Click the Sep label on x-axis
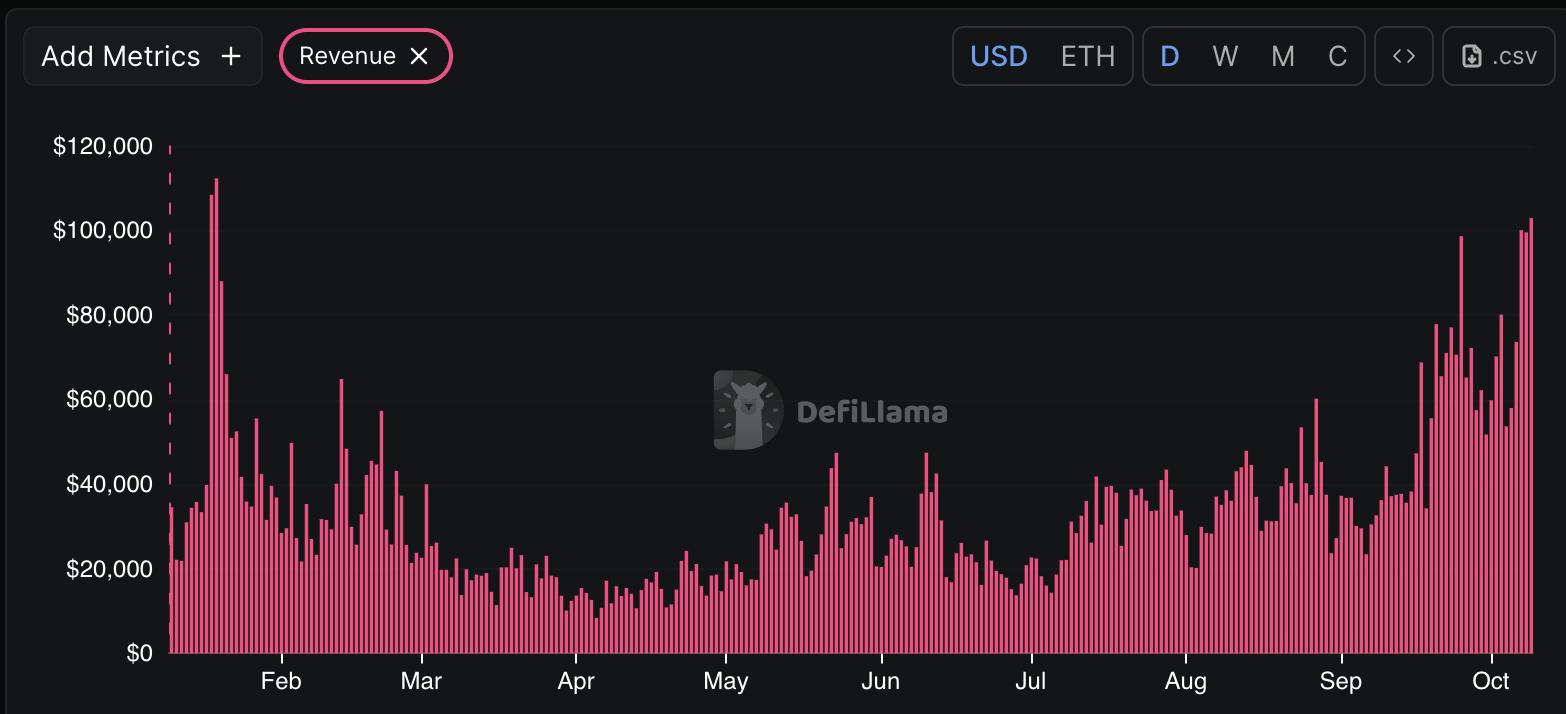This screenshot has width=1566, height=714. 1340,682
